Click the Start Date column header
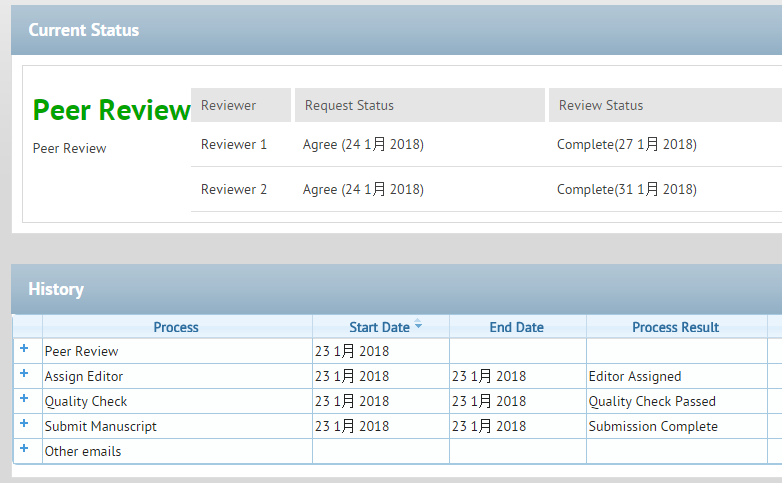This screenshot has width=782, height=483. (x=378, y=327)
